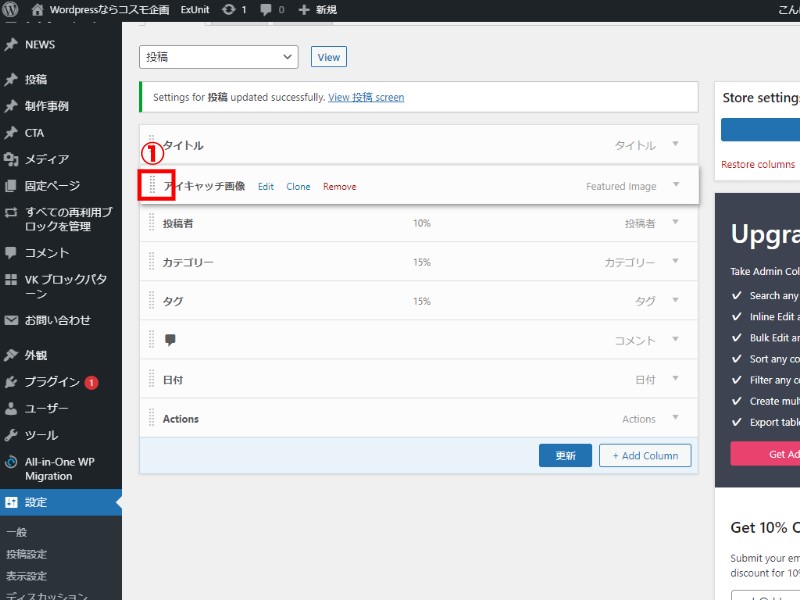Image resolution: width=800 pixels, height=600 pixels.
Task: Click comment bubble icon column row
Action: click(170, 340)
